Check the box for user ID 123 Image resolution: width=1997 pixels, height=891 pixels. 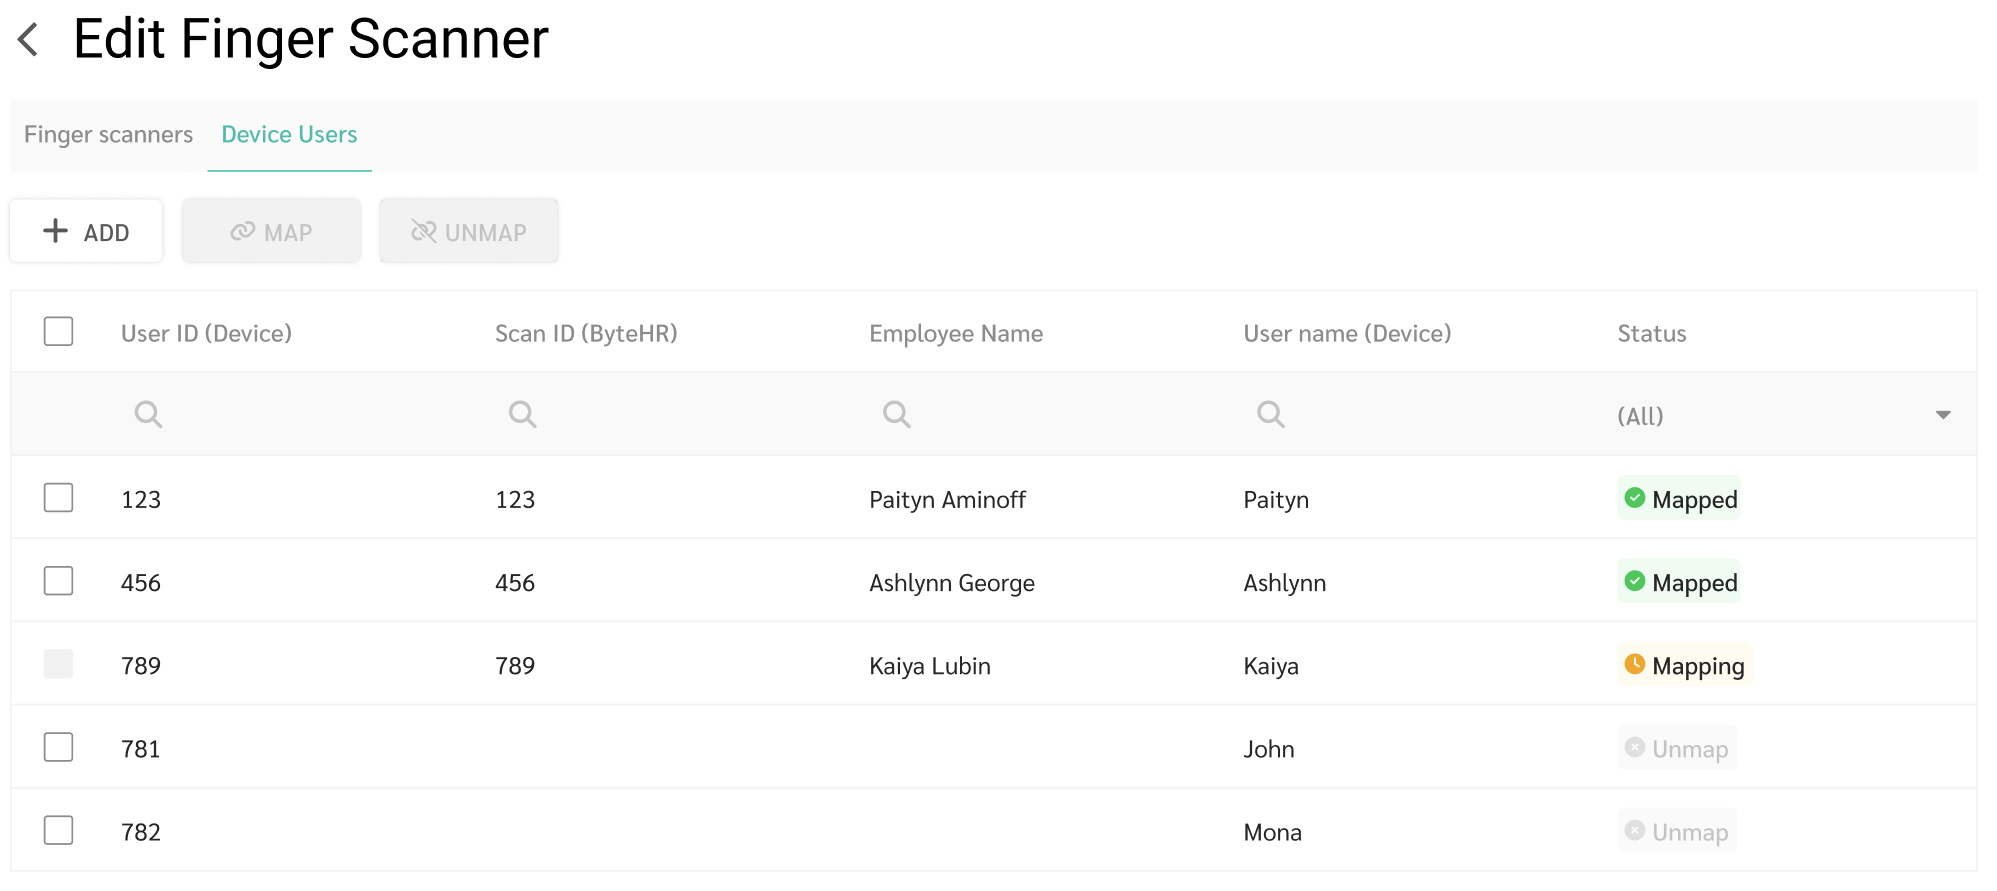[59, 497]
